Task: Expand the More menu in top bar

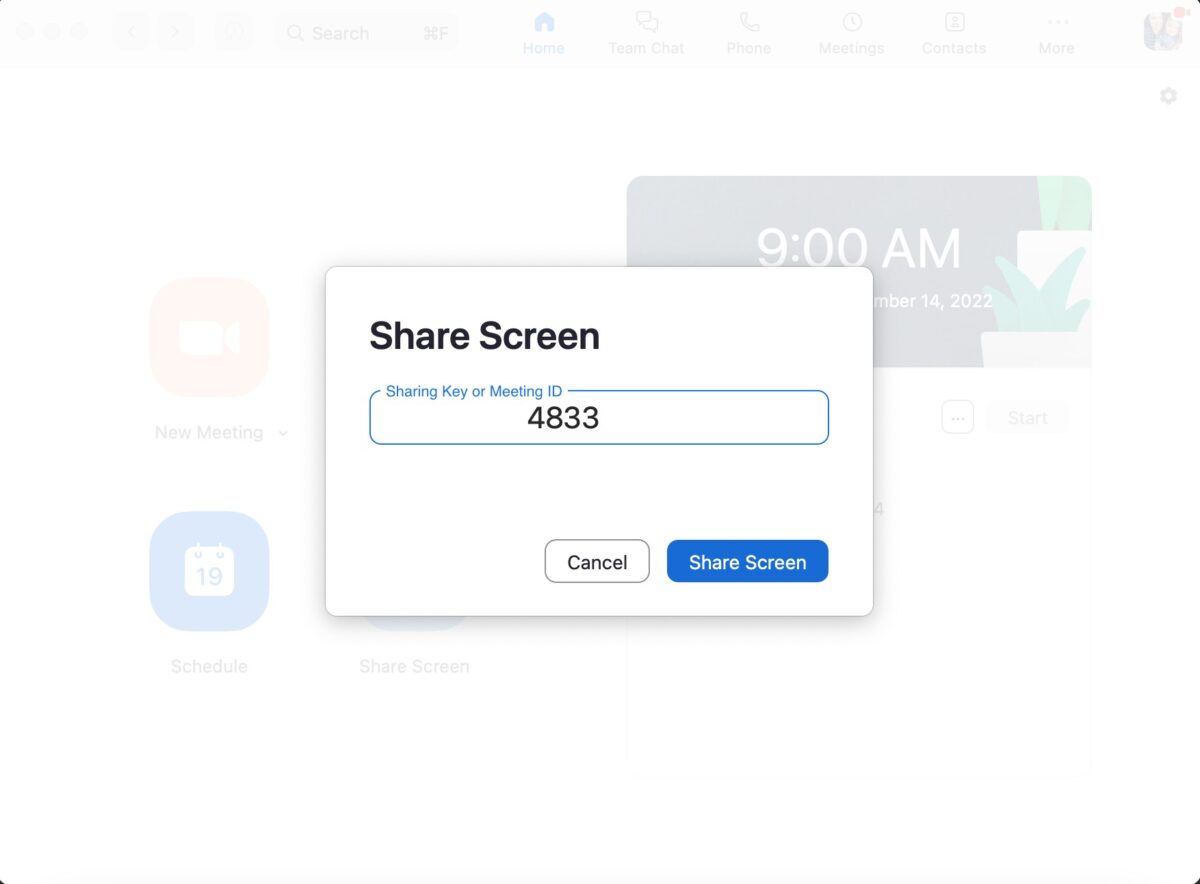Action: tap(1056, 33)
